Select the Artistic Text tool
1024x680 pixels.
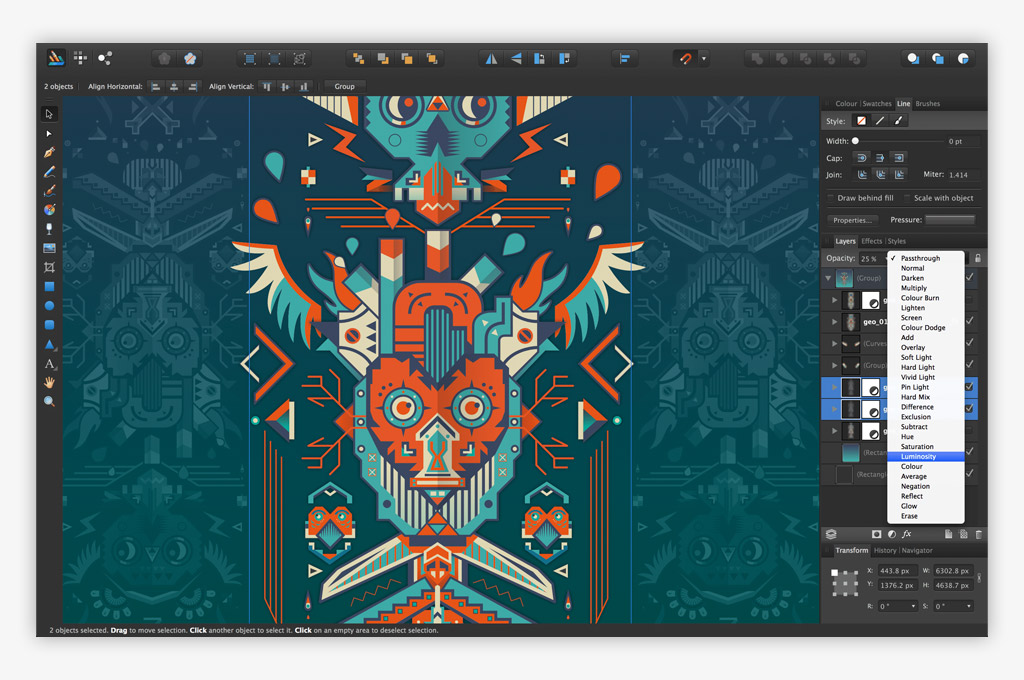49,363
